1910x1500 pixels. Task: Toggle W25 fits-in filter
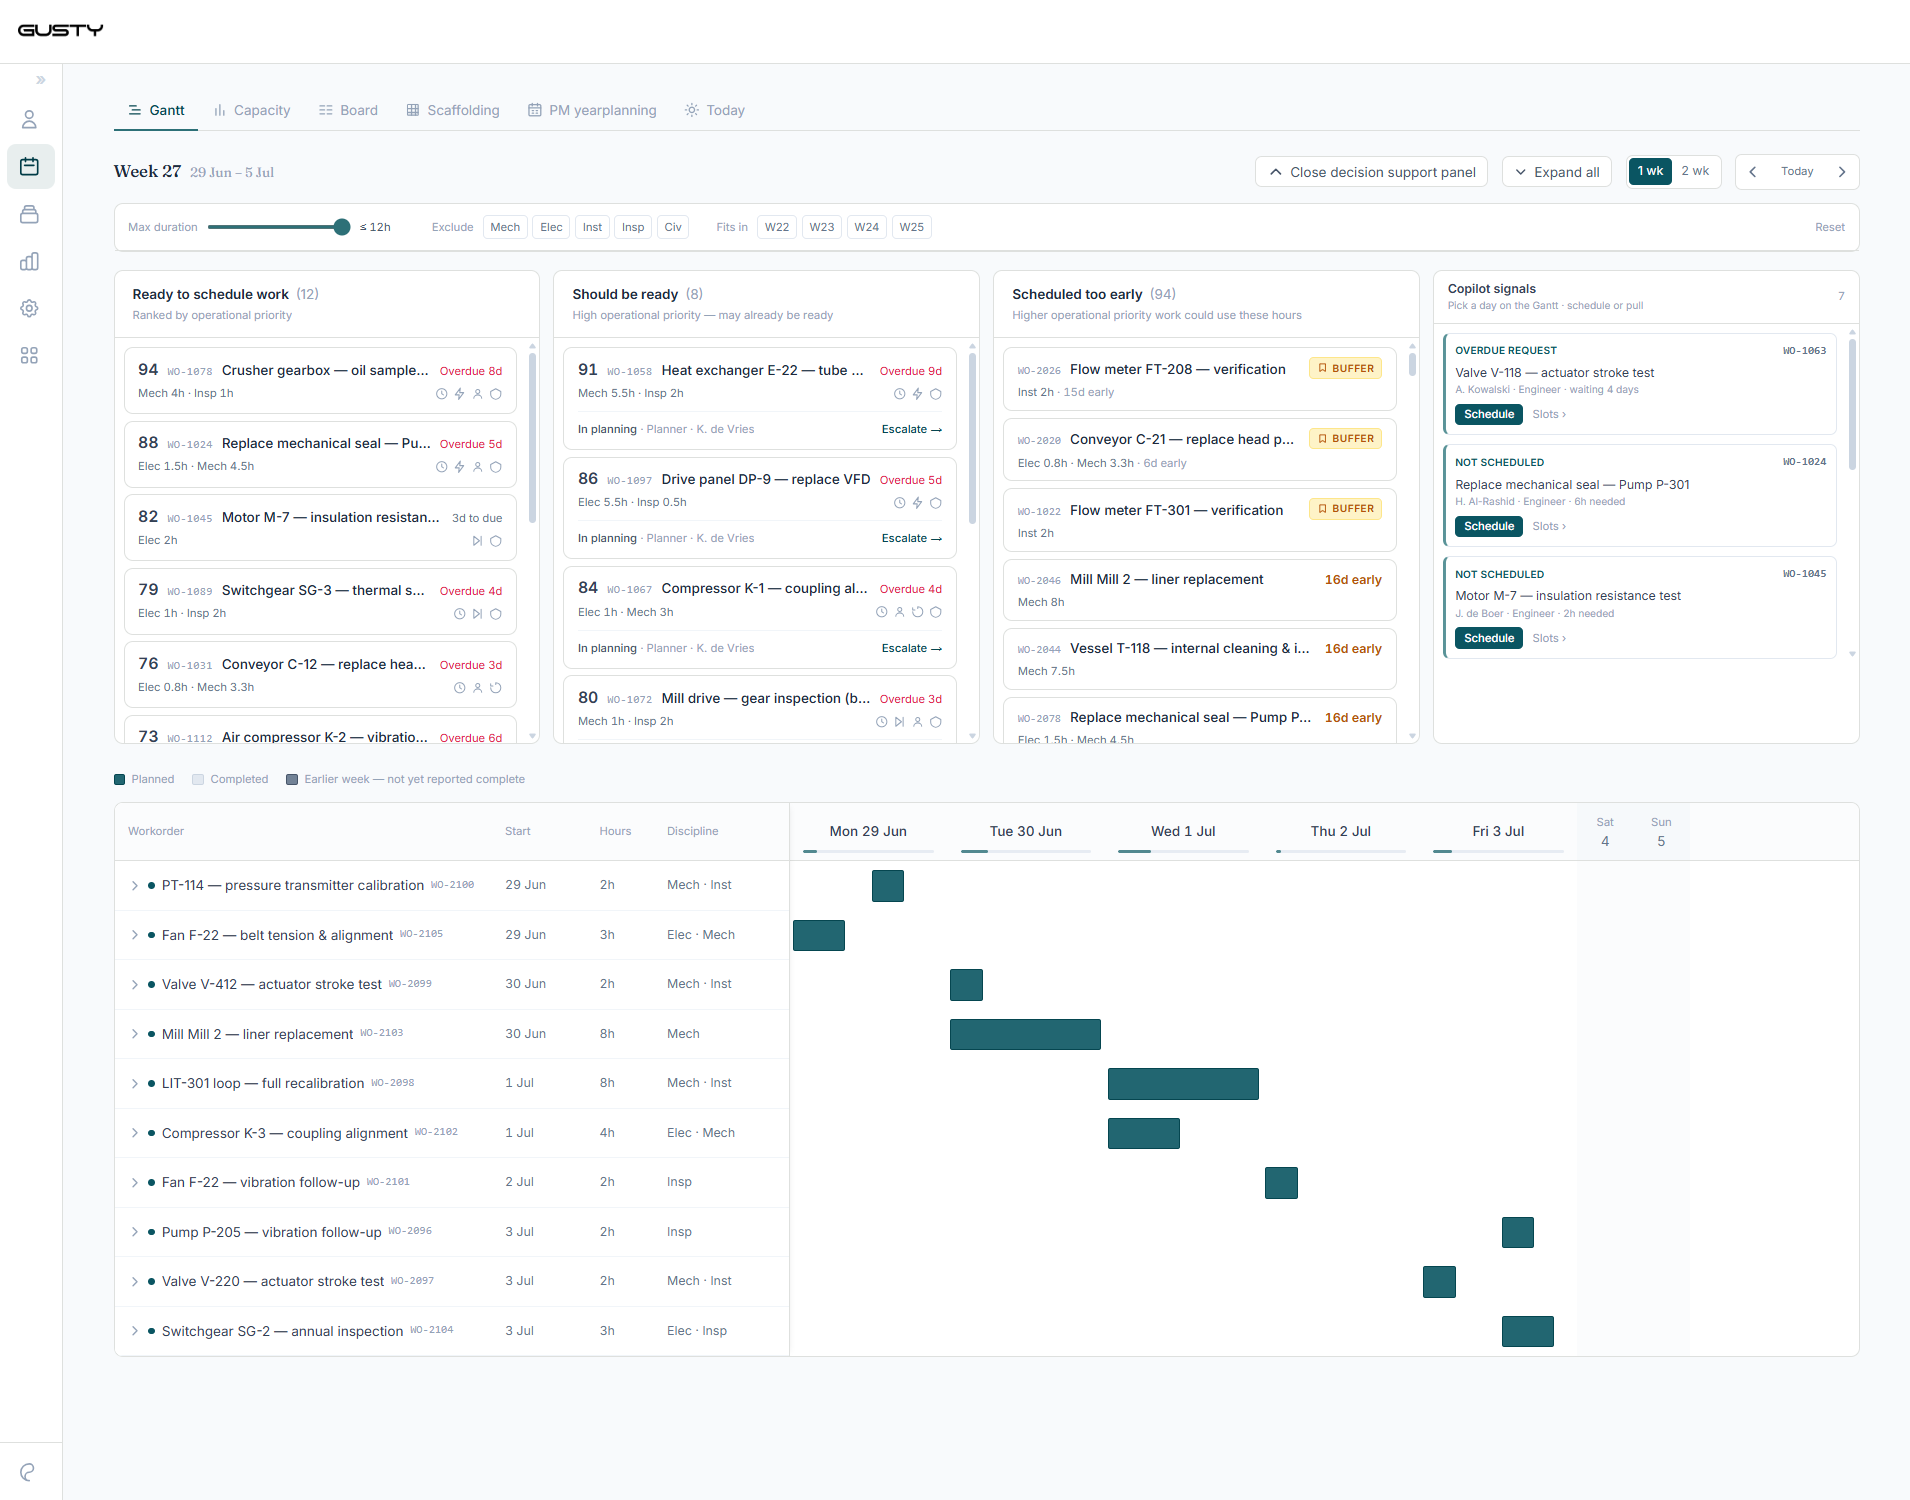click(x=912, y=227)
